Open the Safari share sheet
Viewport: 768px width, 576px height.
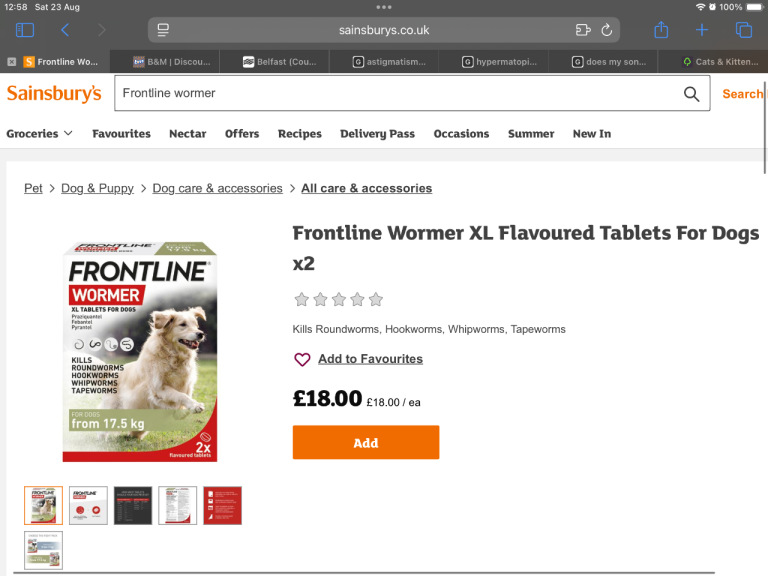[661, 30]
